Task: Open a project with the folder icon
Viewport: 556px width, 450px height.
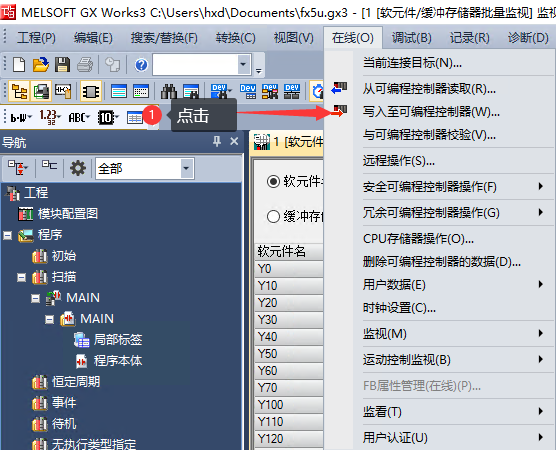Action: click(x=40, y=65)
